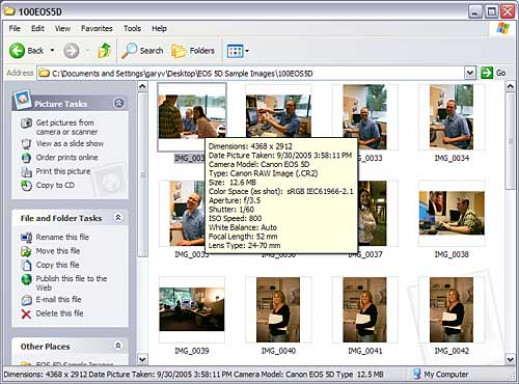Open the Help menu

click(x=159, y=28)
